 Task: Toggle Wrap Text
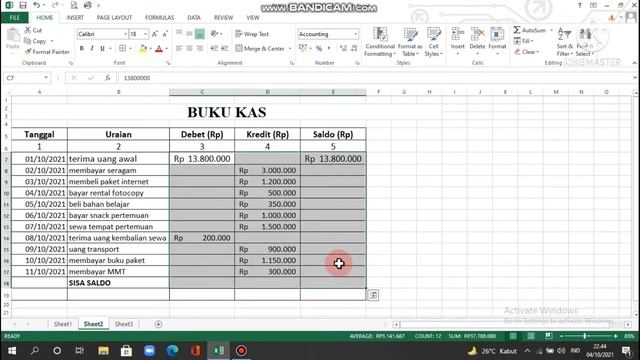pos(252,34)
